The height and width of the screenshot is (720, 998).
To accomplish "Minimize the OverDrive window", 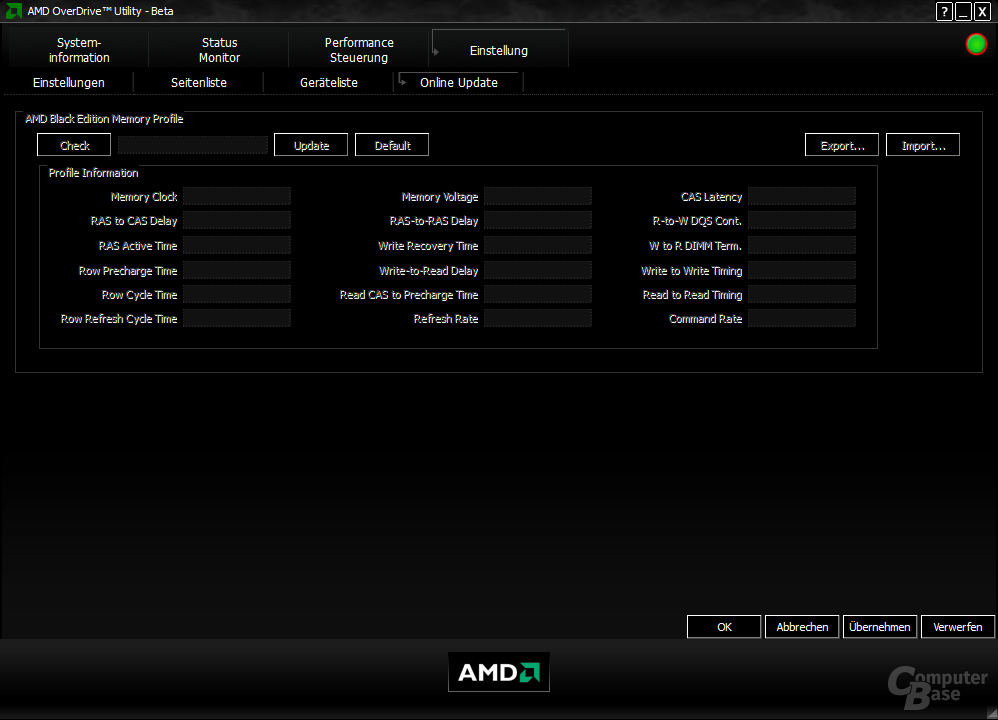I will pos(963,11).
